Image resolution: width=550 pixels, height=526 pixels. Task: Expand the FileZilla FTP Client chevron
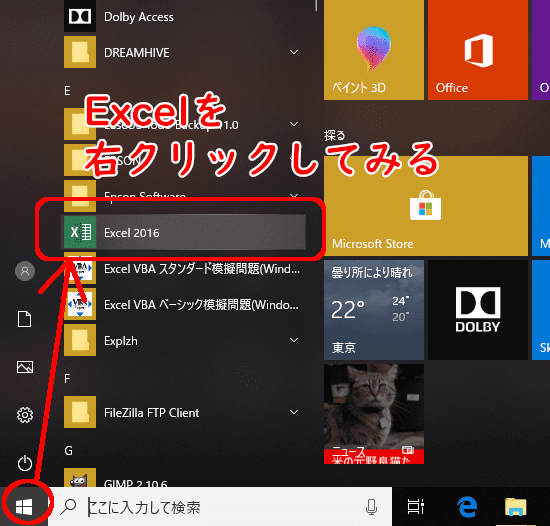[x=294, y=412]
